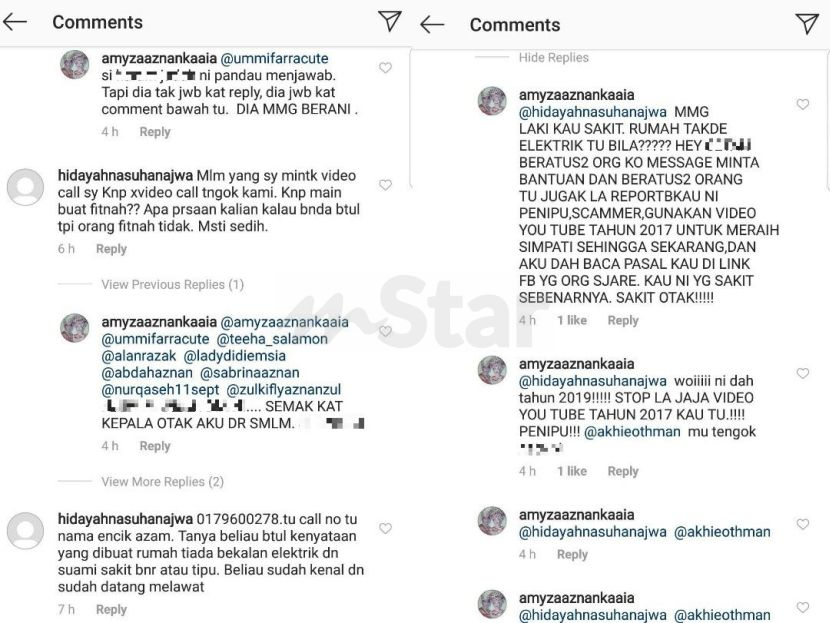Tap the share icon in left Comments header

(390, 21)
